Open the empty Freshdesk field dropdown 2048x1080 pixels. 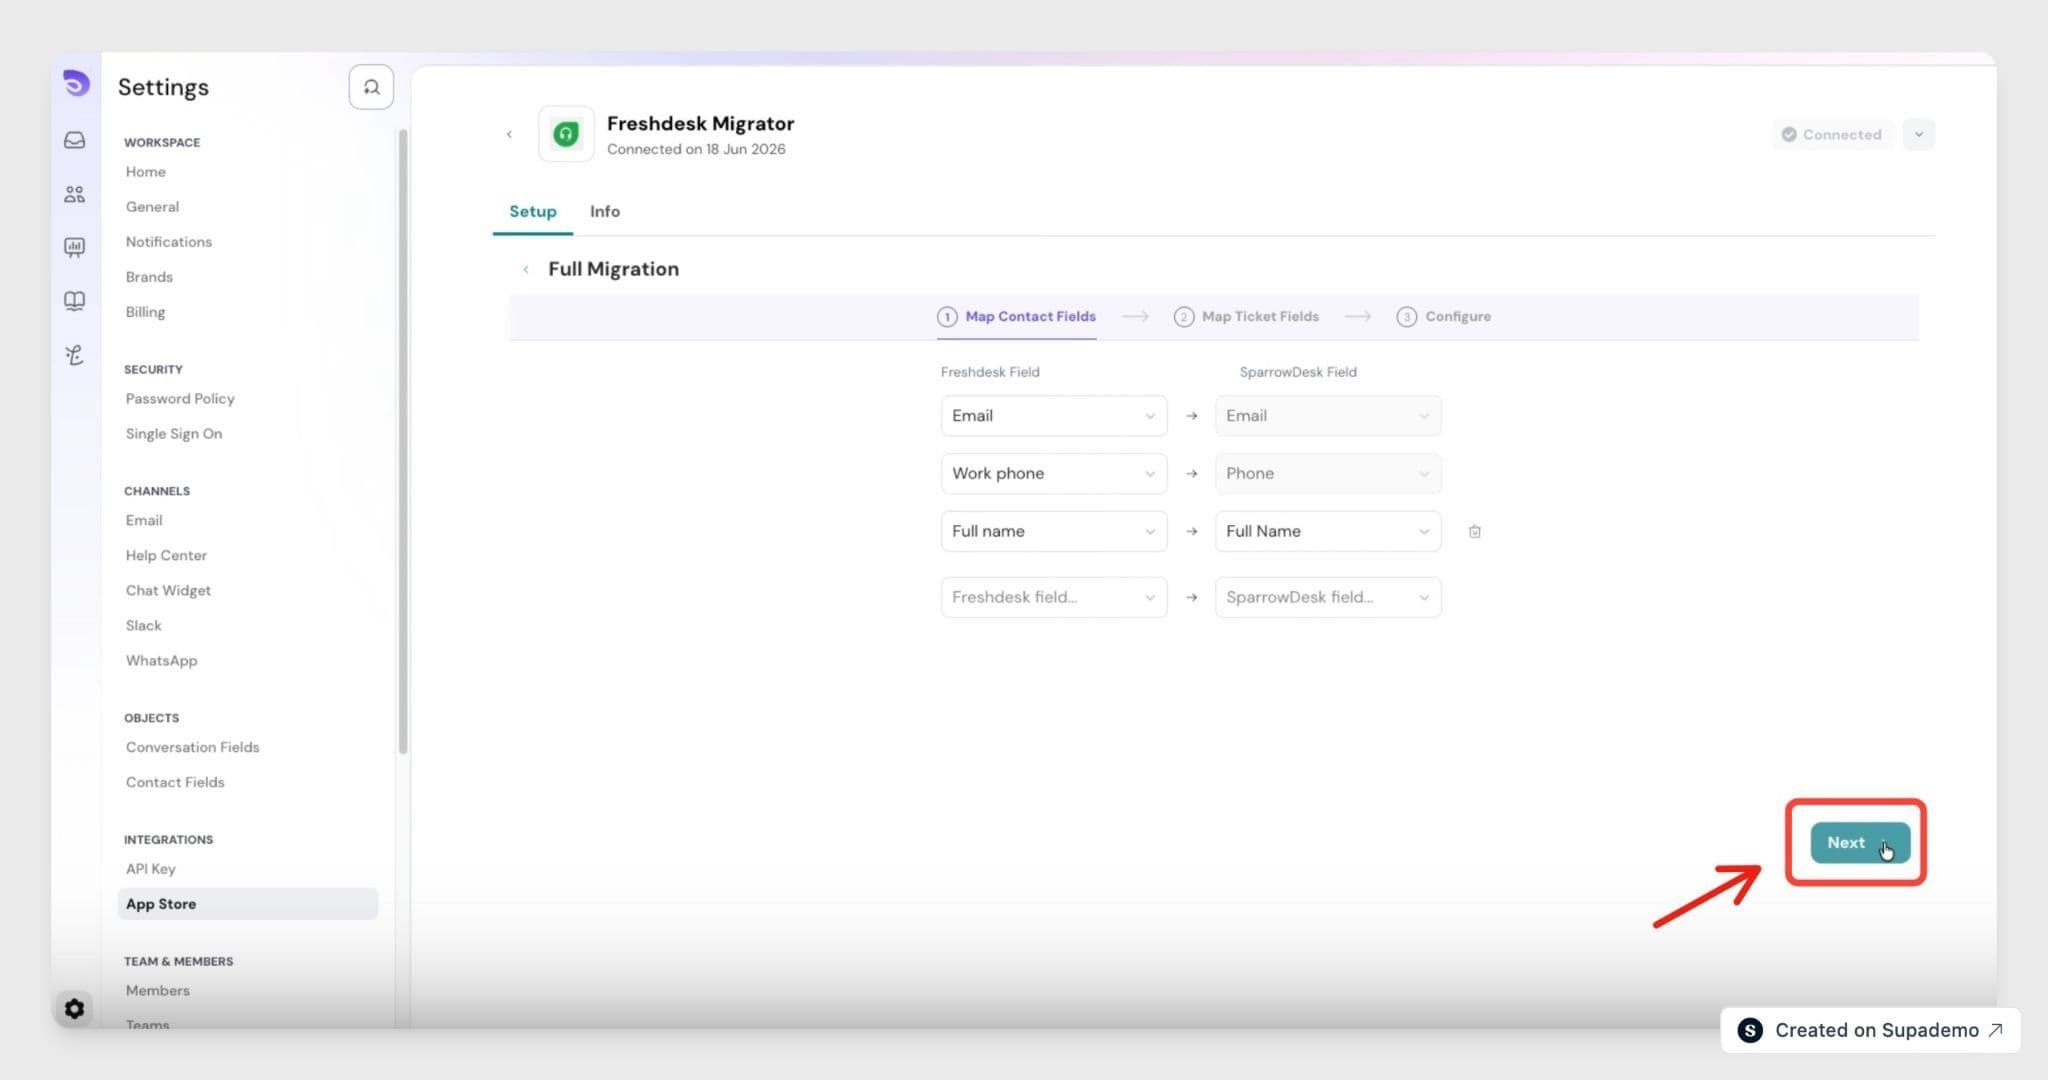[1053, 597]
